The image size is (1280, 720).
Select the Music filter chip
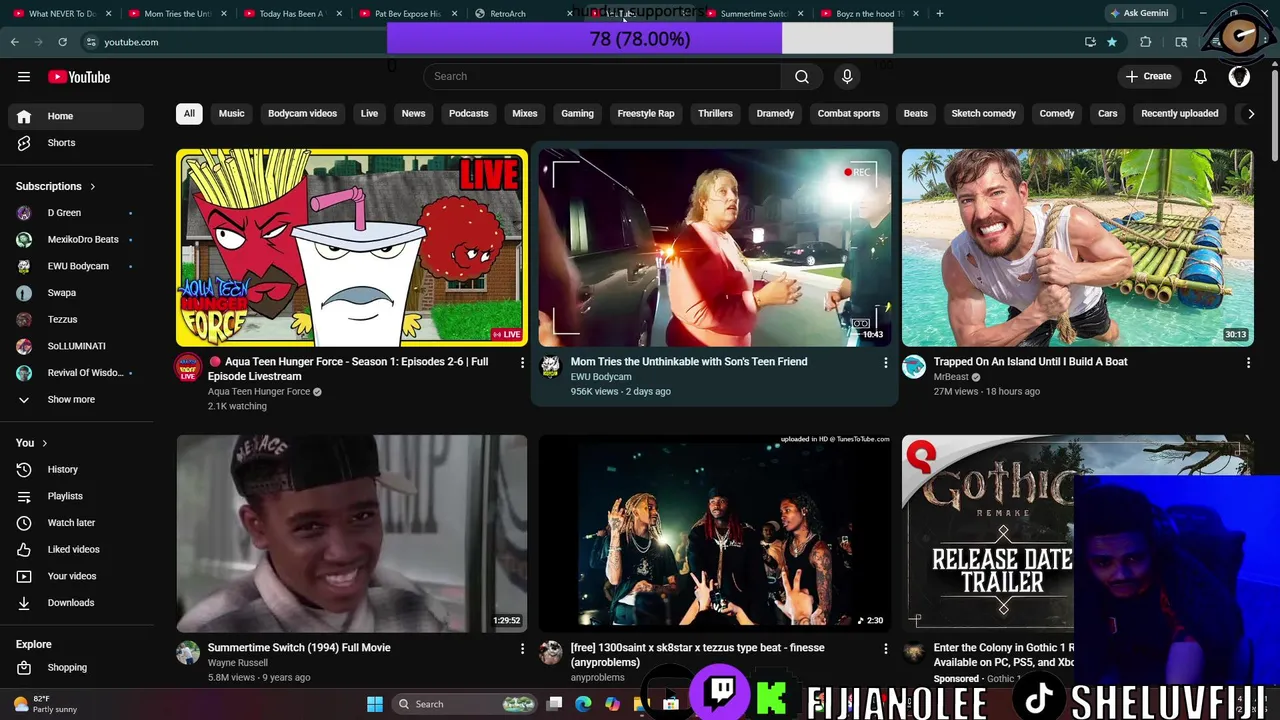pos(231,114)
